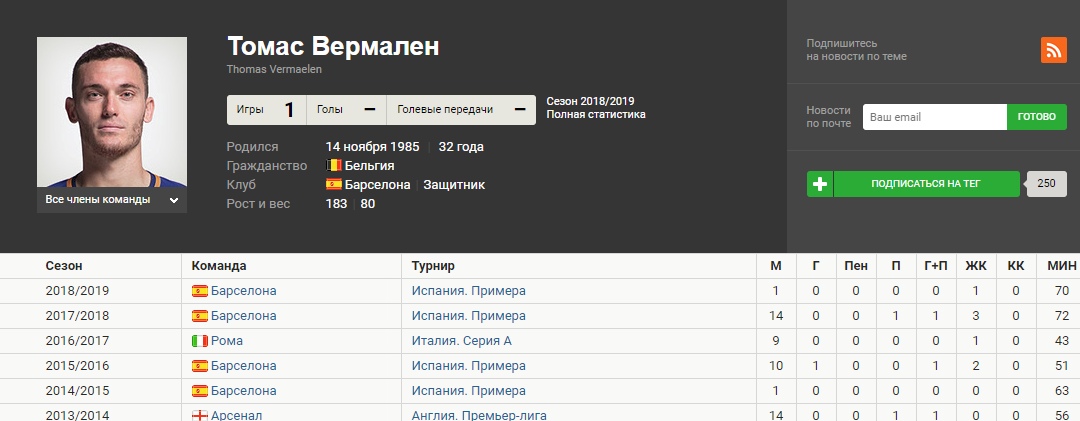The width and height of the screenshot is (1080, 421).
Task: Click the Ваш email input field
Action: (934, 117)
